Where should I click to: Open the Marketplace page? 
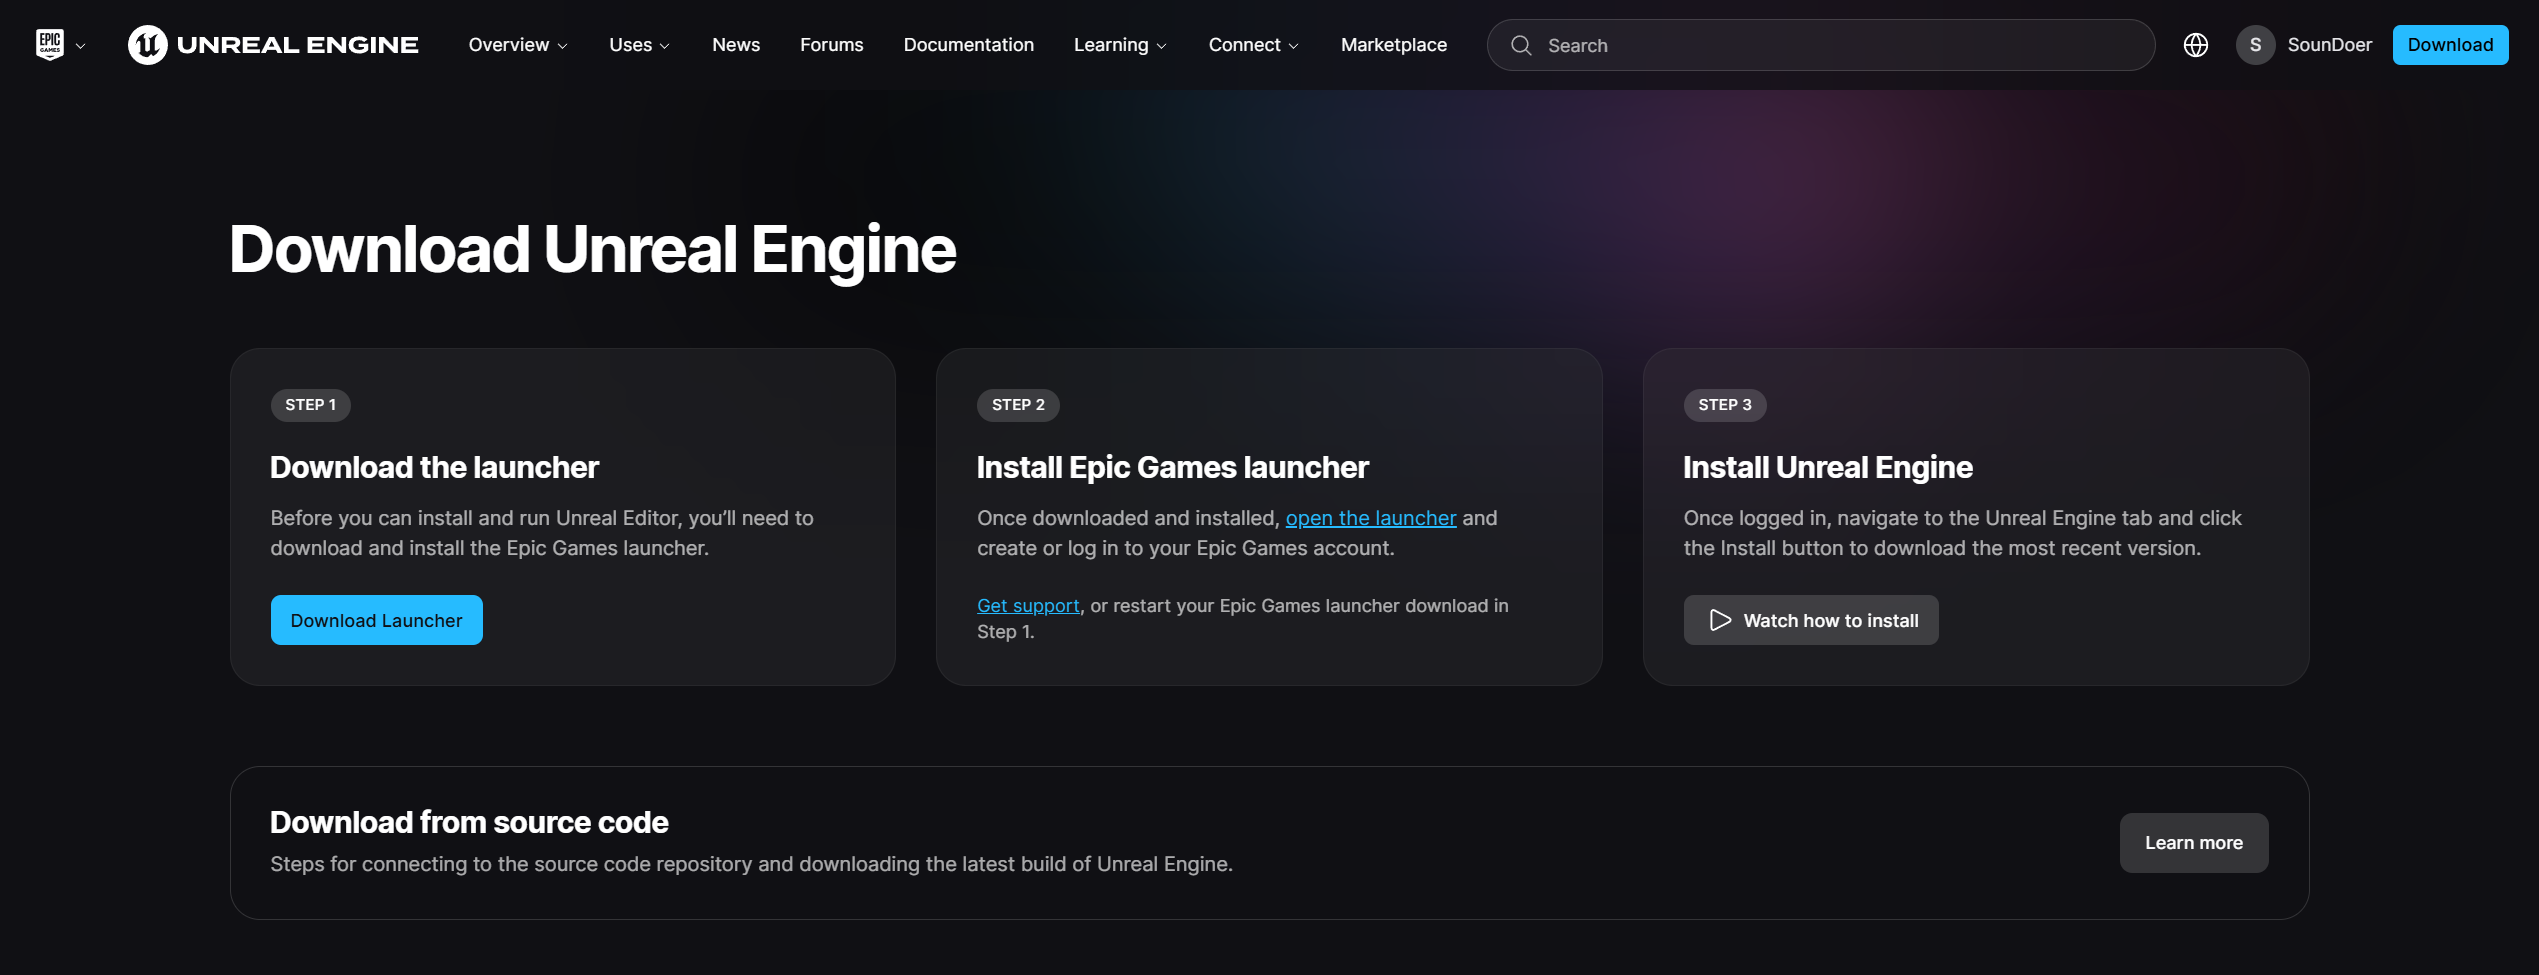click(1393, 45)
